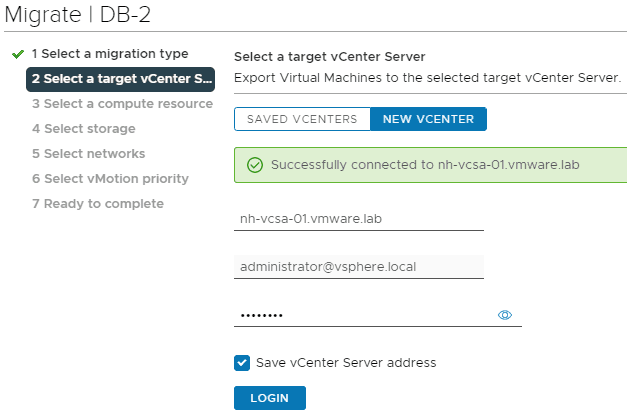
Task: Click the administrator username input field
Action: point(358,267)
